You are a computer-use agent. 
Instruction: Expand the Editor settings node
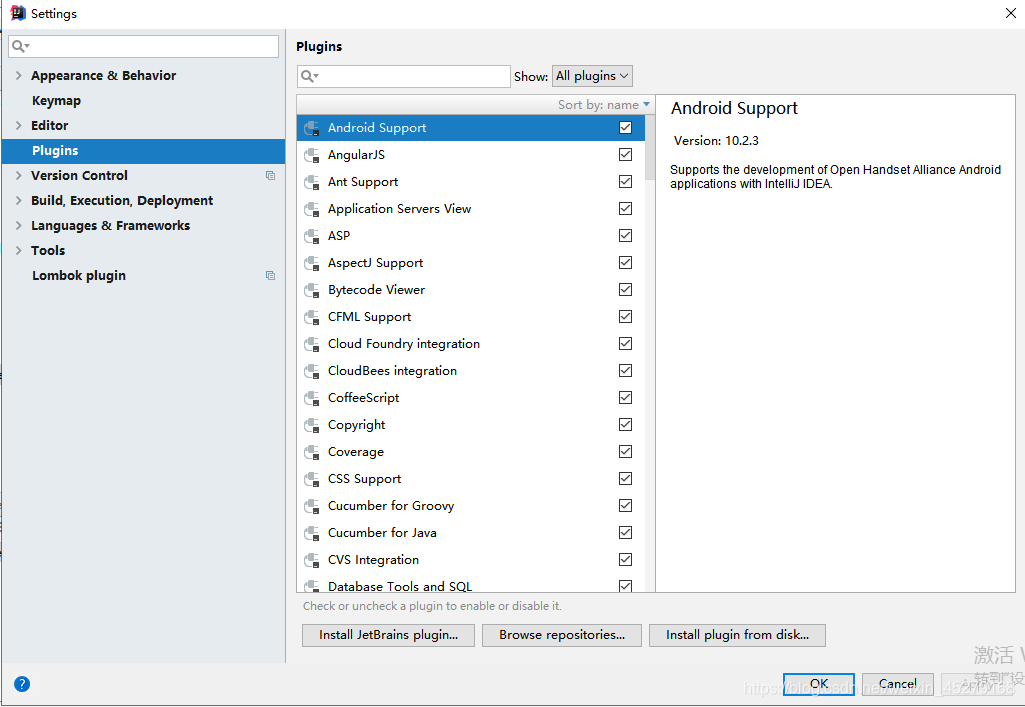18,125
